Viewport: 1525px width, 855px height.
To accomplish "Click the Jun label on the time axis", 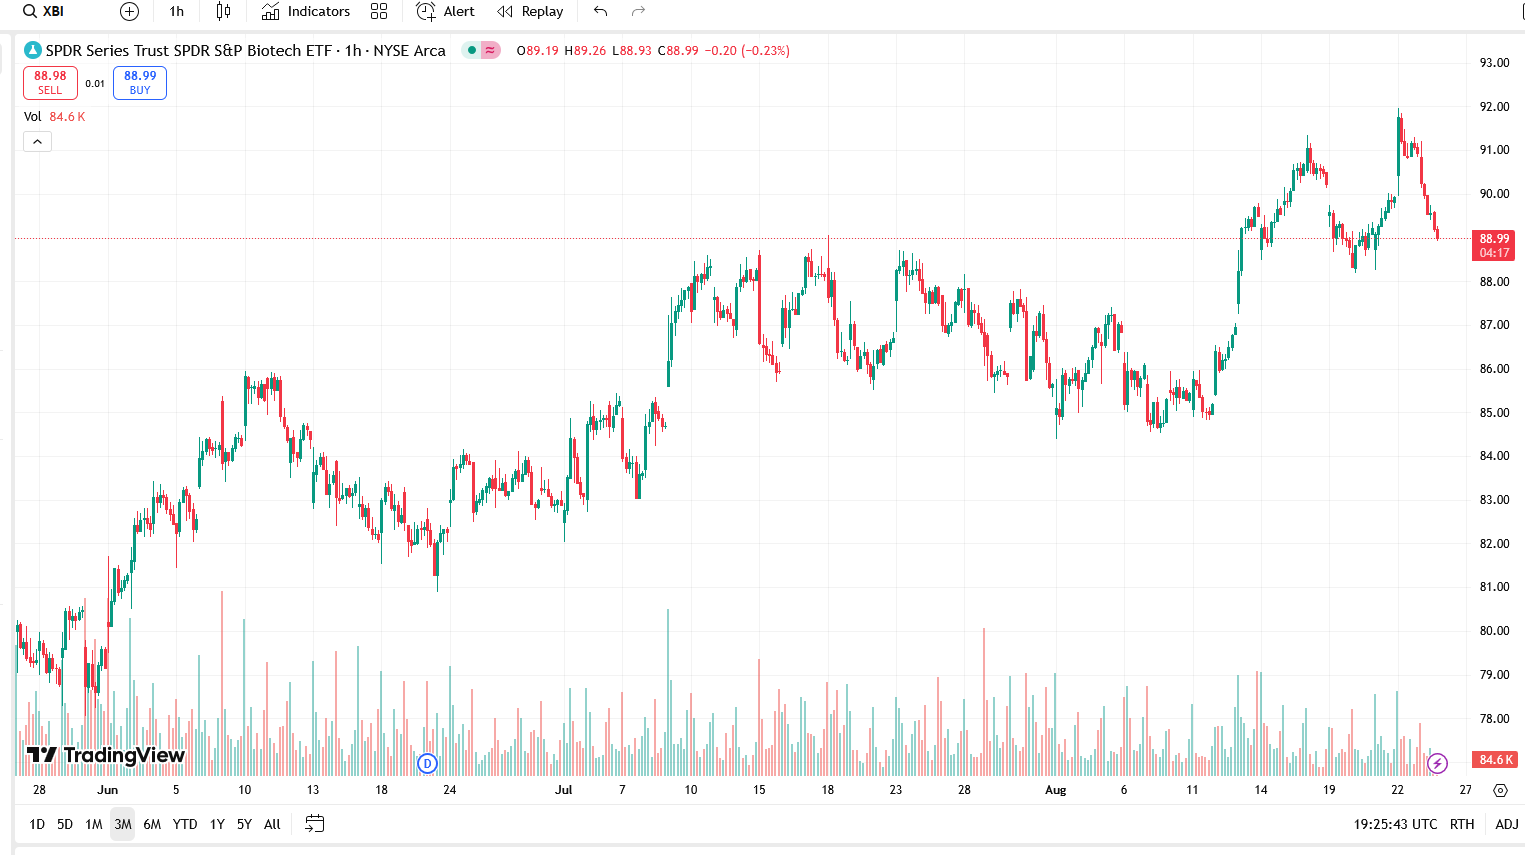I will pos(107,790).
